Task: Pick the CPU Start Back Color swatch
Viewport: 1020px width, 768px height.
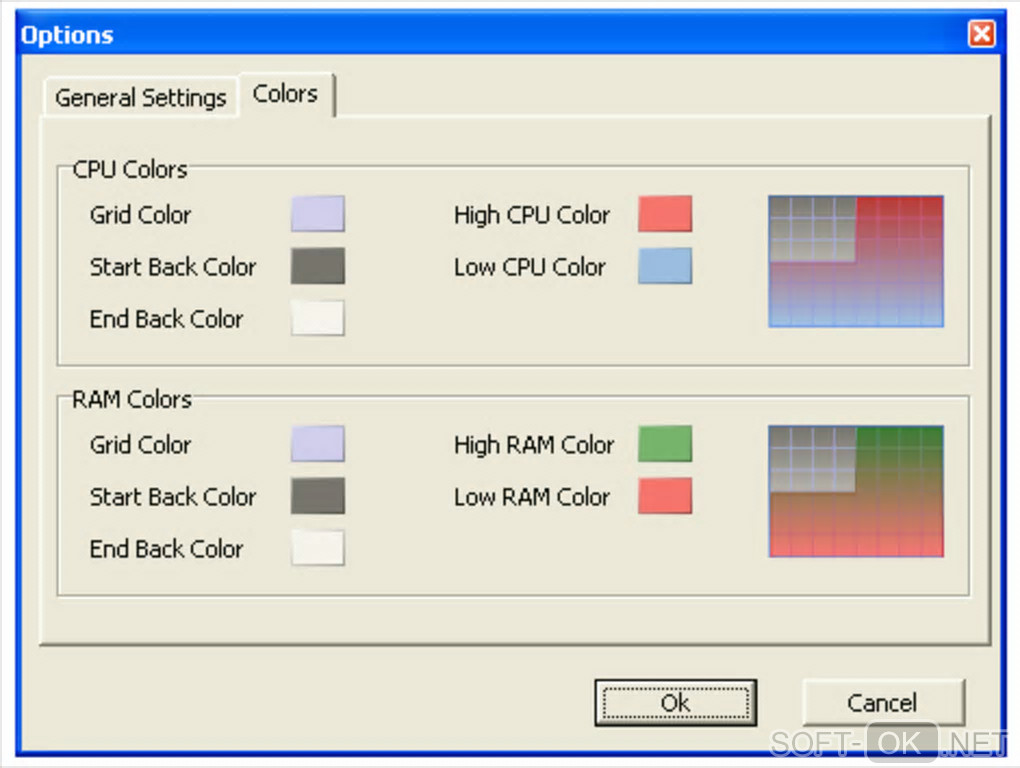Action: (317, 266)
